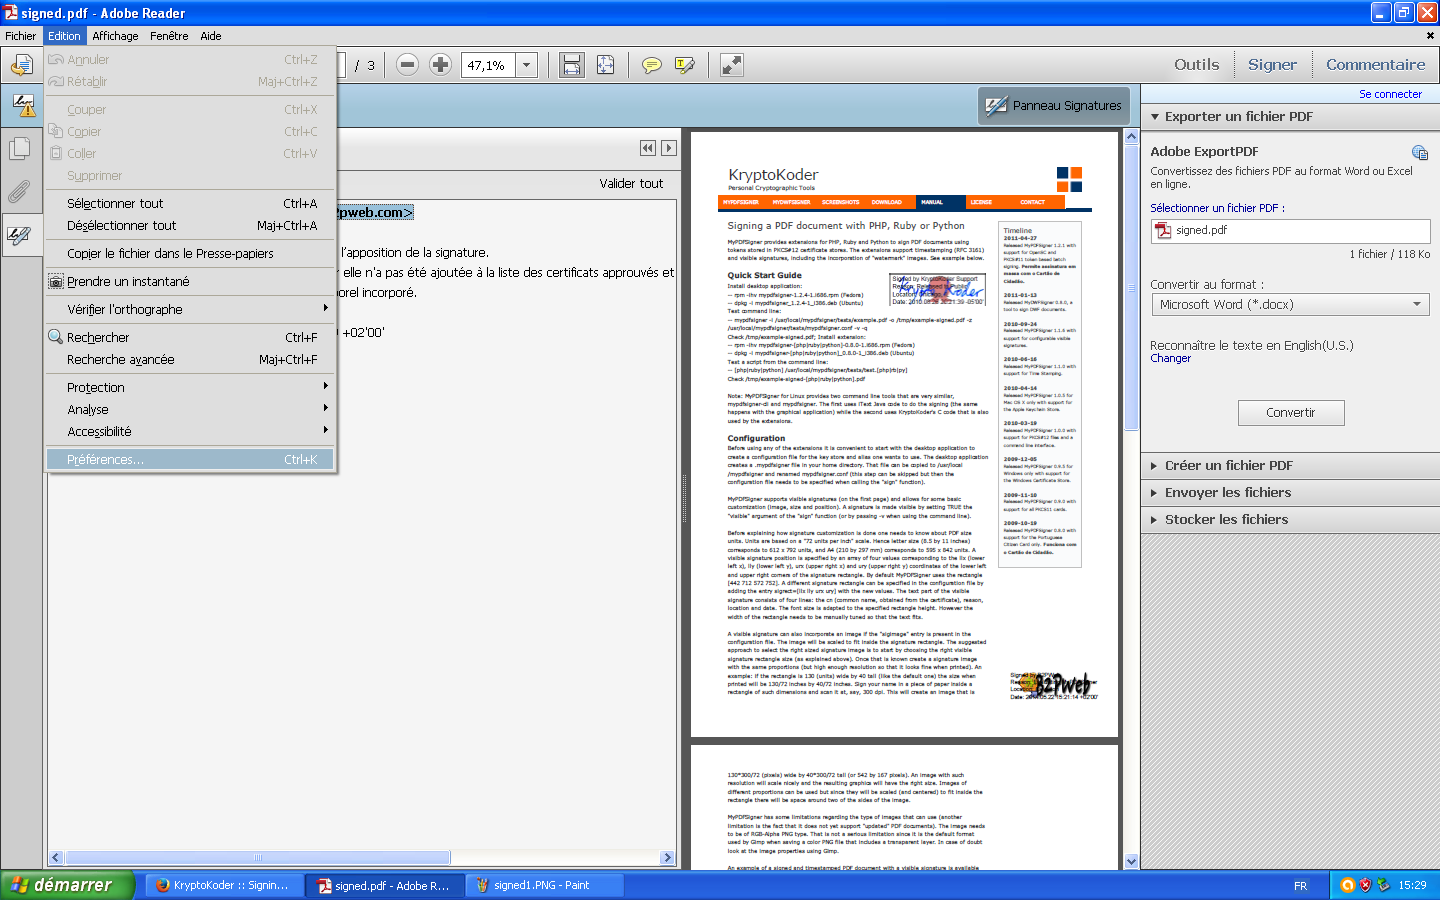The height and width of the screenshot is (900, 1440).
Task: Open the page thumbnails panel
Action: click(20, 149)
